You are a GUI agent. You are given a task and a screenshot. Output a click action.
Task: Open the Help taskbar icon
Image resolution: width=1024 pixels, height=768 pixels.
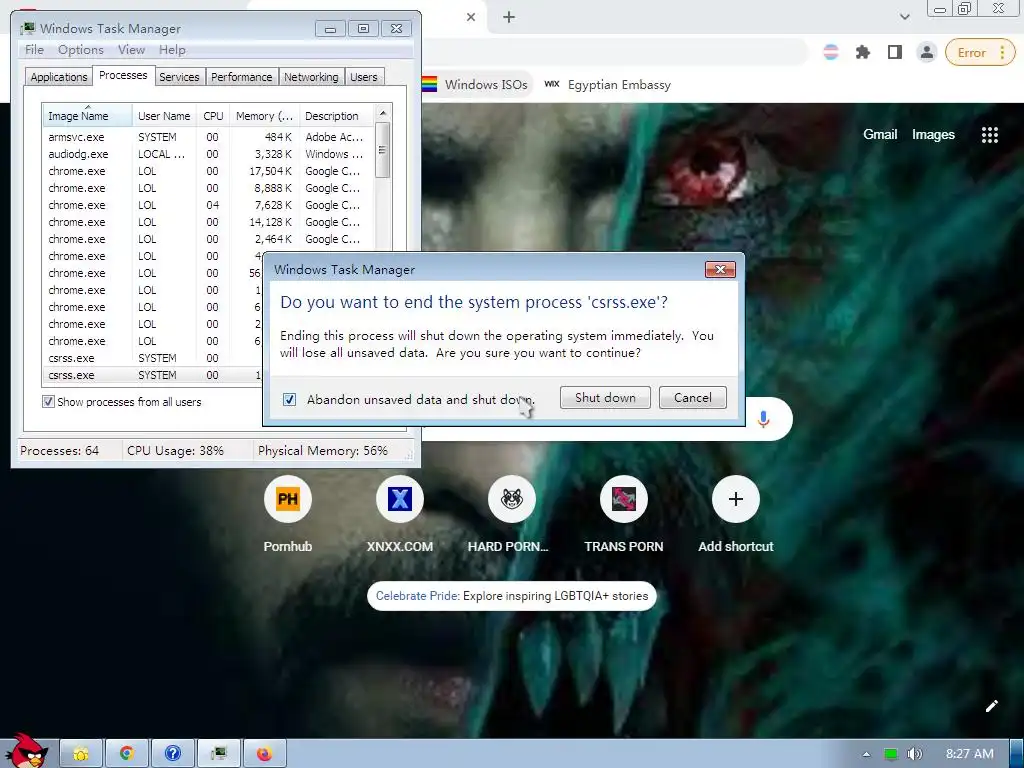pyautogui.click(x=172, y=754)
